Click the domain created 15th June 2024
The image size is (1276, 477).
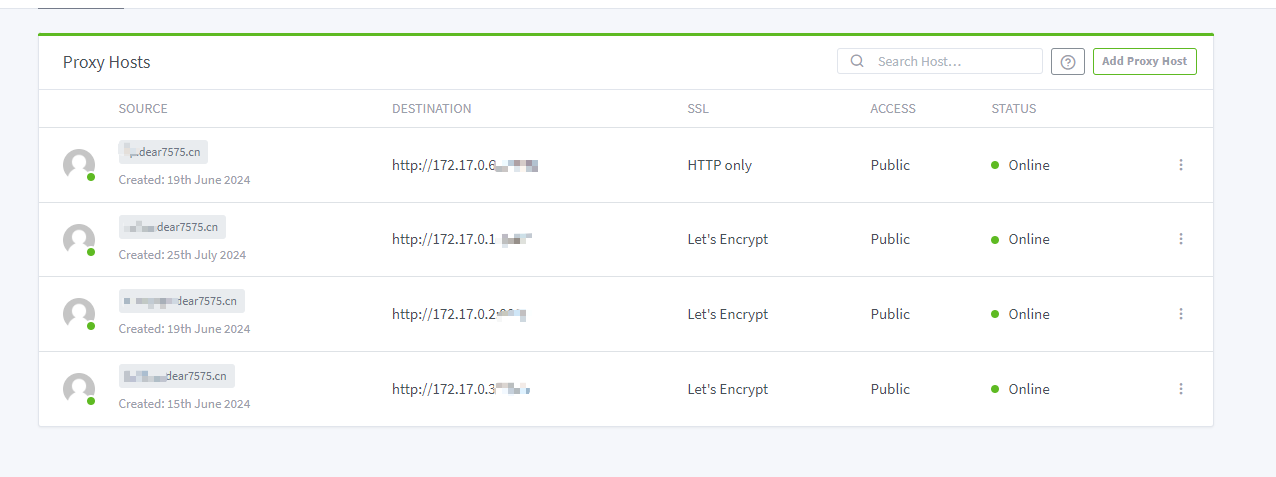176,376
